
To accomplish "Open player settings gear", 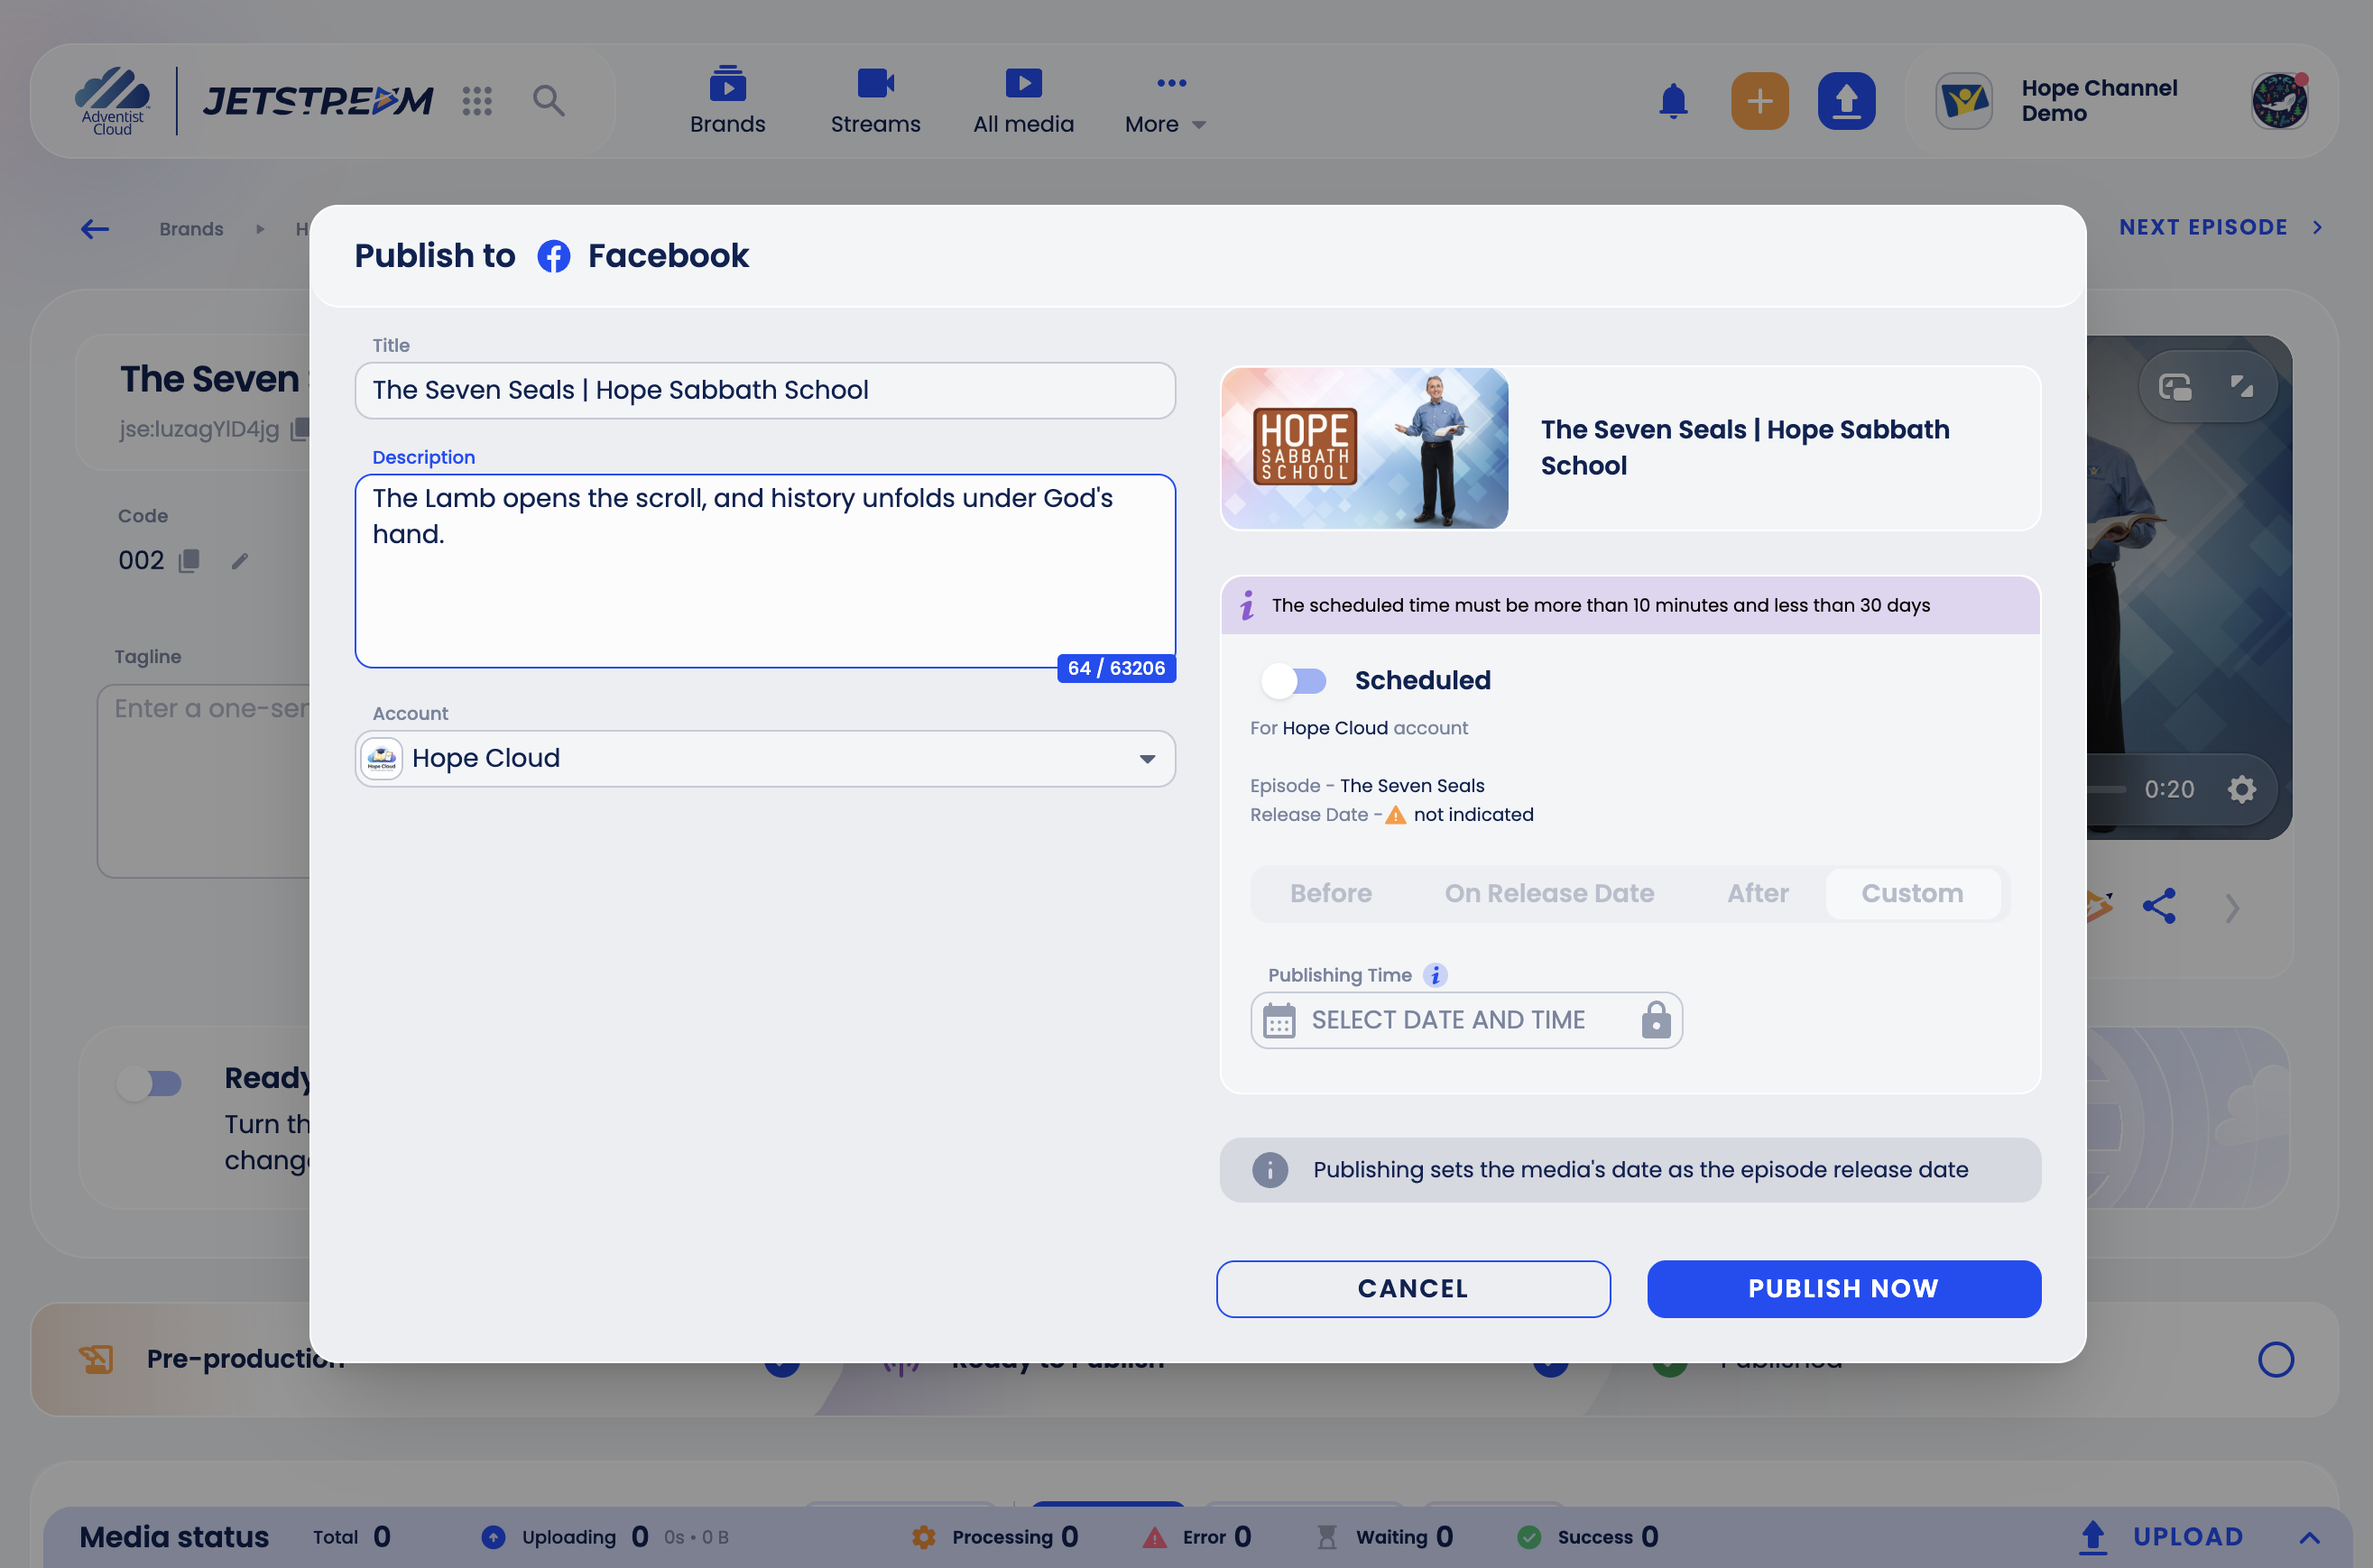I will click(2241, 789).
